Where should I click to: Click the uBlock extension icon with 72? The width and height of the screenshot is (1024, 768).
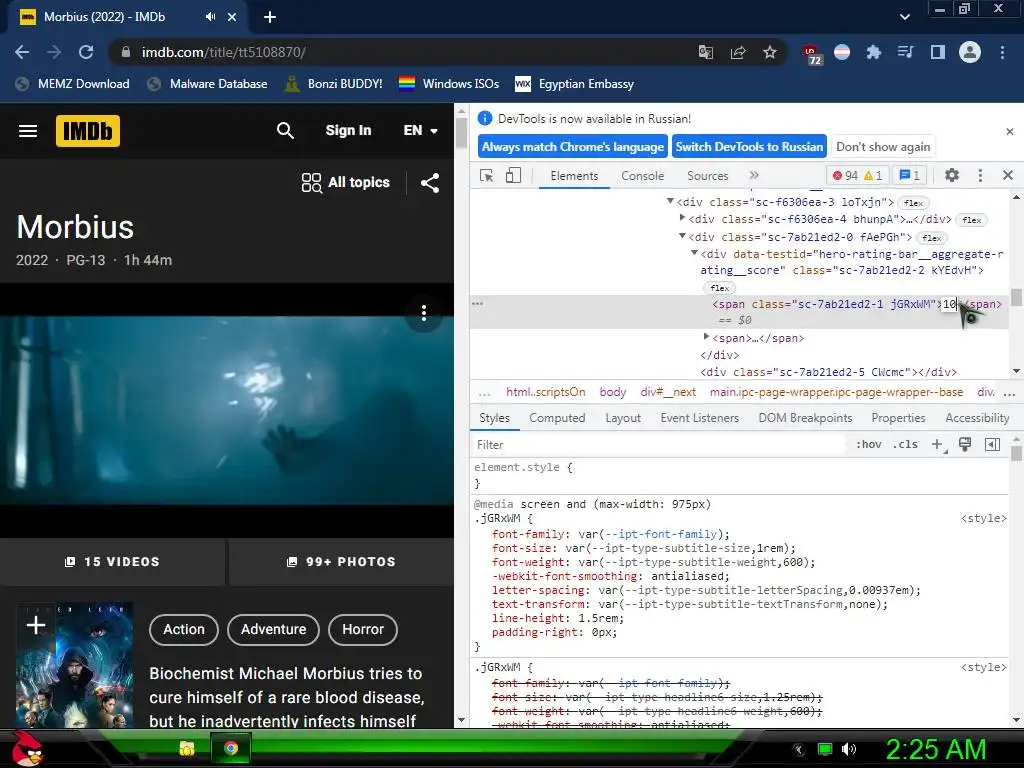(x=812, y=54)
